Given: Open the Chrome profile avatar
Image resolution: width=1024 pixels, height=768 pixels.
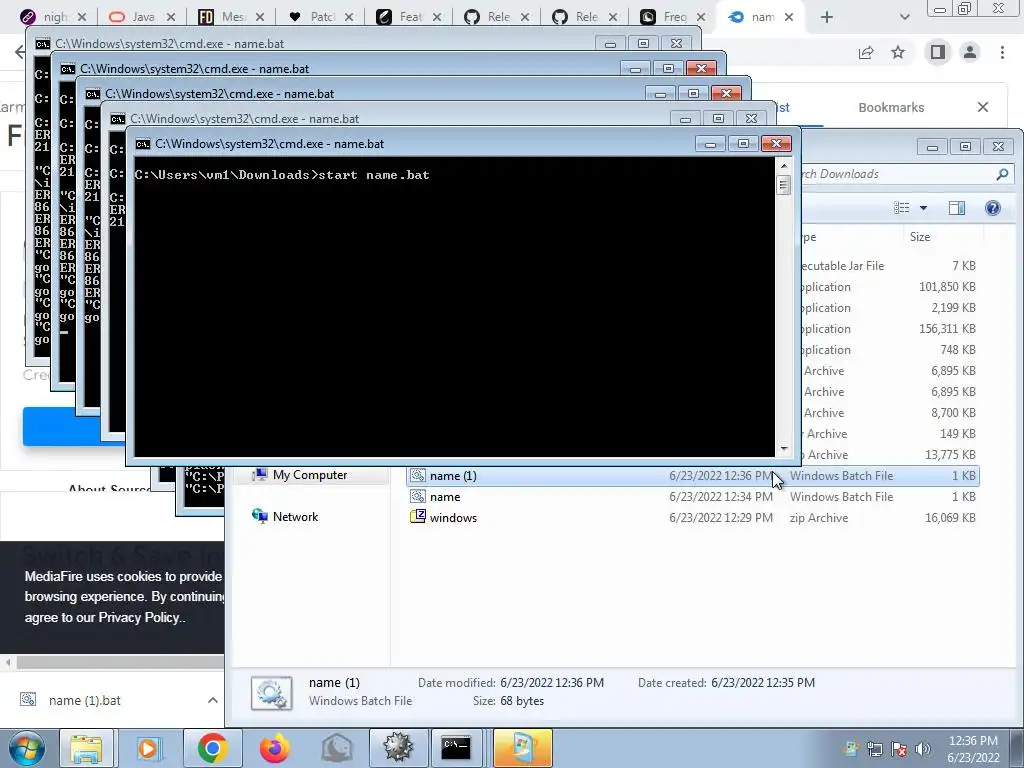Looking at the screenshot, I should pos(970,52).
